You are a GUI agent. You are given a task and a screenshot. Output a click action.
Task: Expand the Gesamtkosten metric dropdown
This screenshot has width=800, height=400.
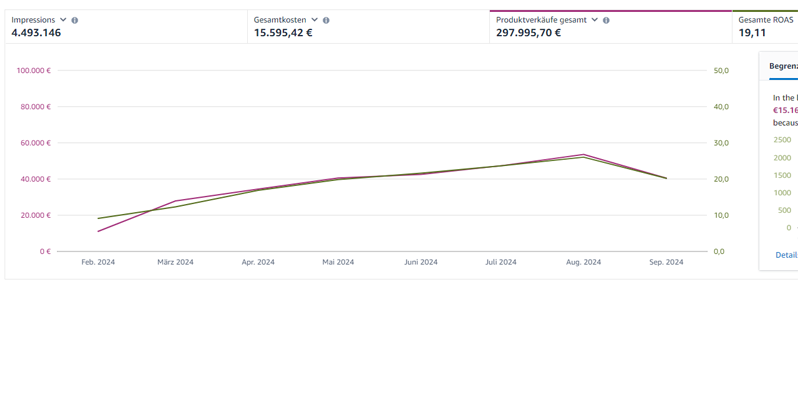pos(314,20)
